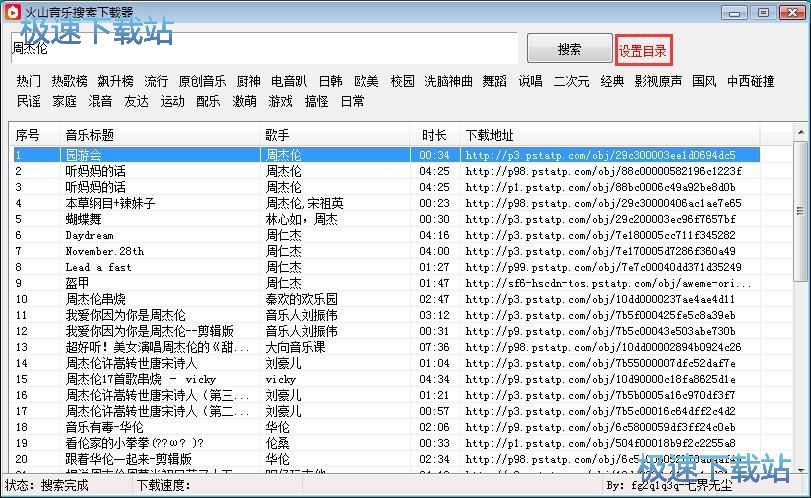Open the 热歌榜 chart category
The height and width of the screenshot is (498, 811).
point(69,81)
